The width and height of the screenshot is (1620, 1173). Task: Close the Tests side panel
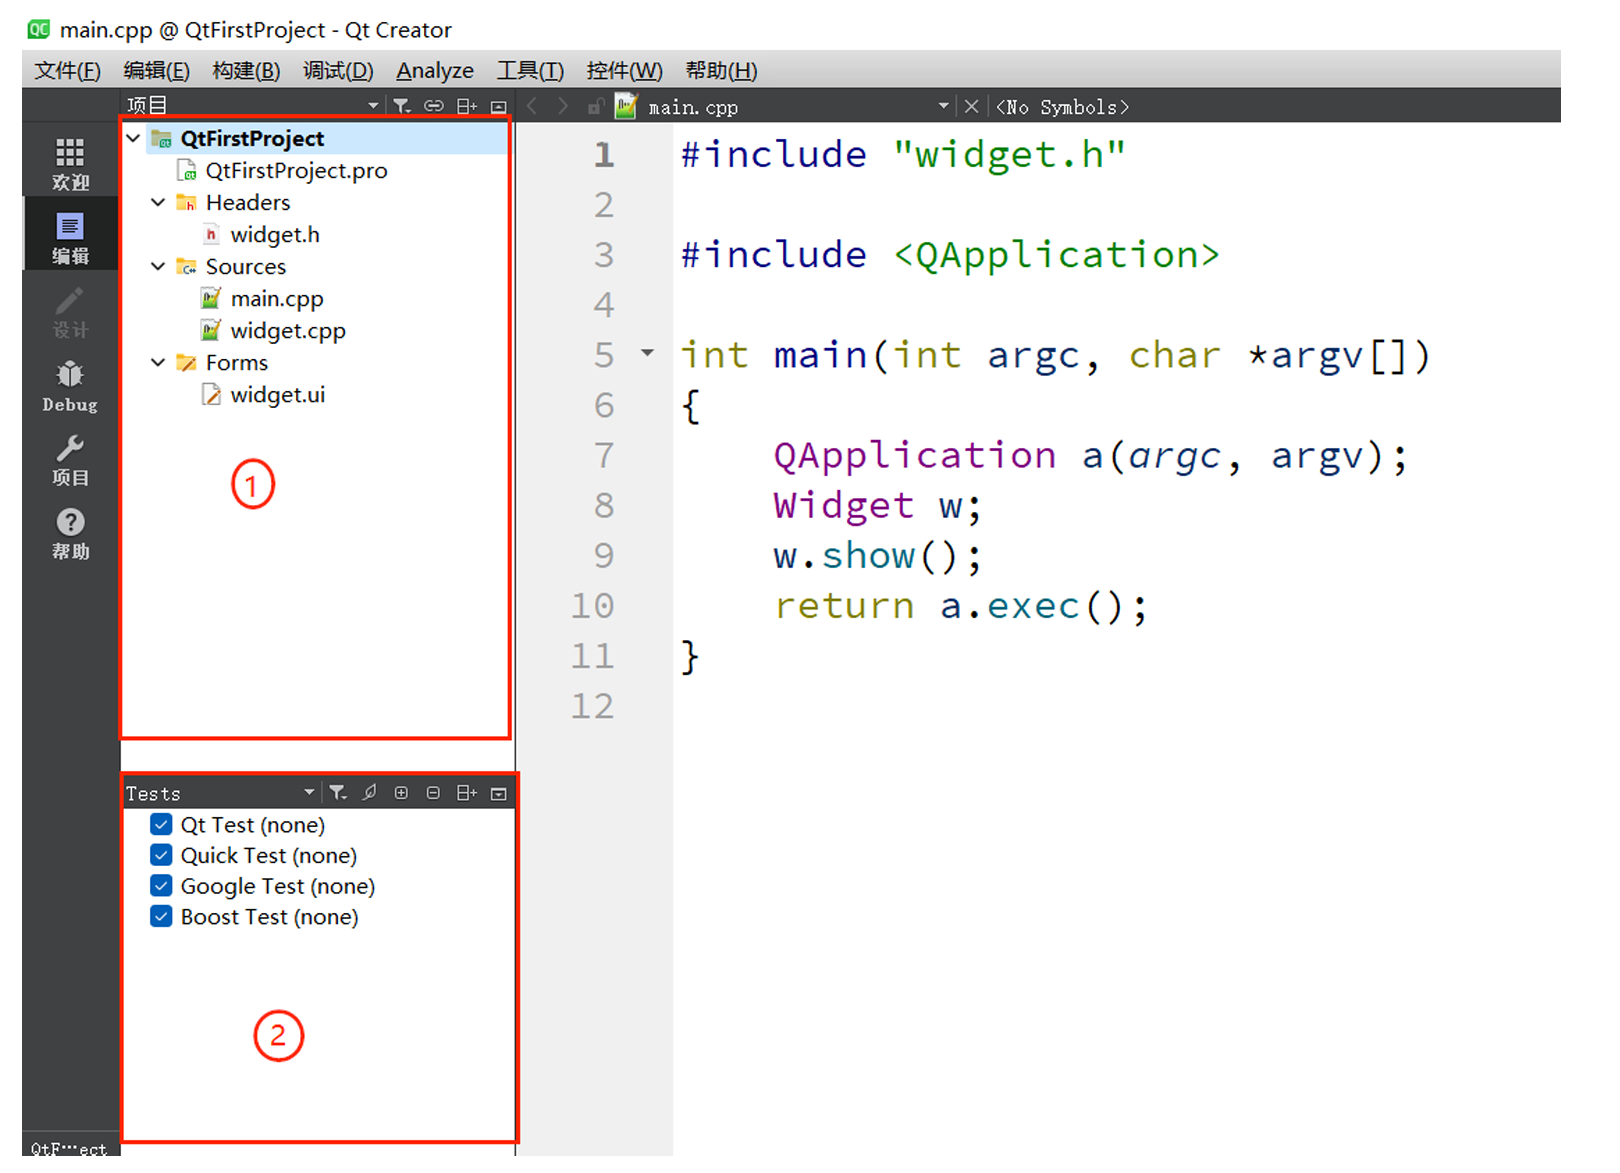499,793
